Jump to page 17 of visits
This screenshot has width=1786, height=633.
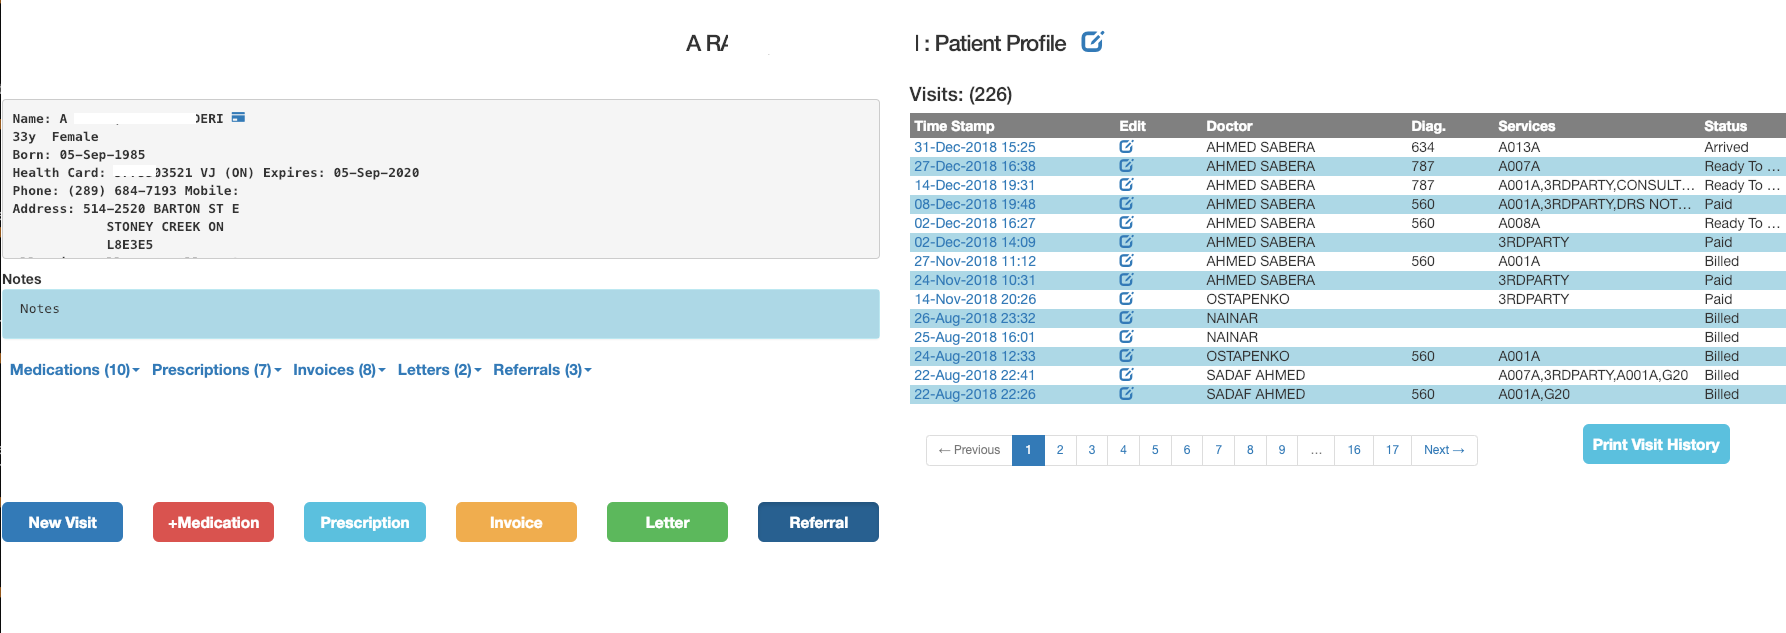point(1392,450)
